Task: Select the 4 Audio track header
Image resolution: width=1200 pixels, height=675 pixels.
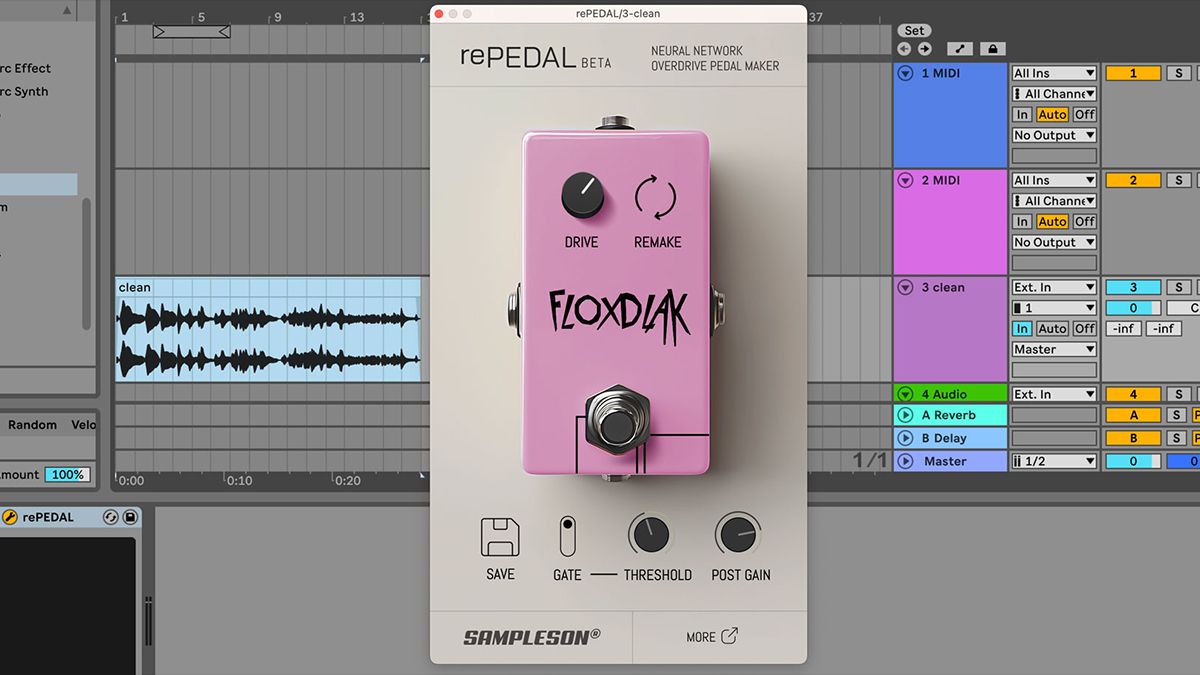Action: click(x=950, y=394)
